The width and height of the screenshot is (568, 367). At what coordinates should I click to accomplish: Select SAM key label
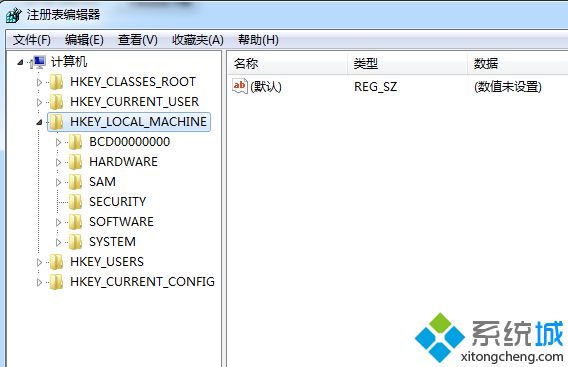(103, 182)
